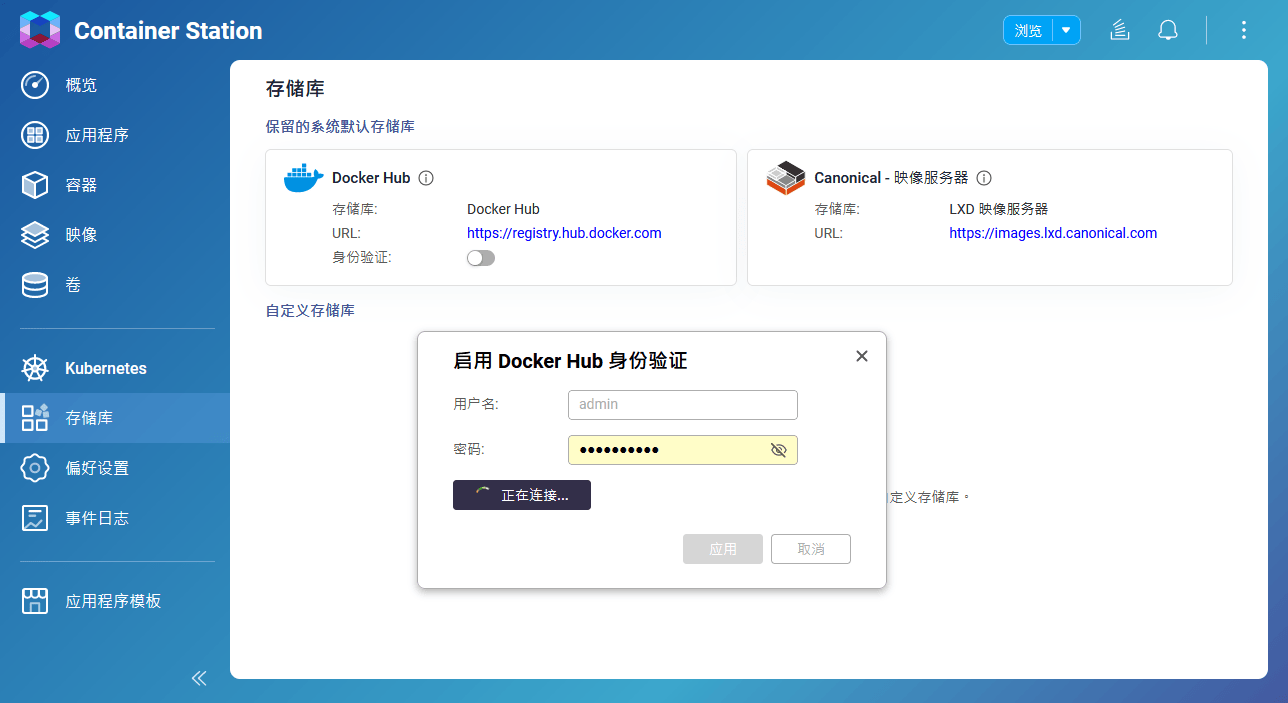Toggle the Docker Hub 身份验证 switch
Image resolution: width=1288 pixels, height=703 pixels.
pos(481,258)
